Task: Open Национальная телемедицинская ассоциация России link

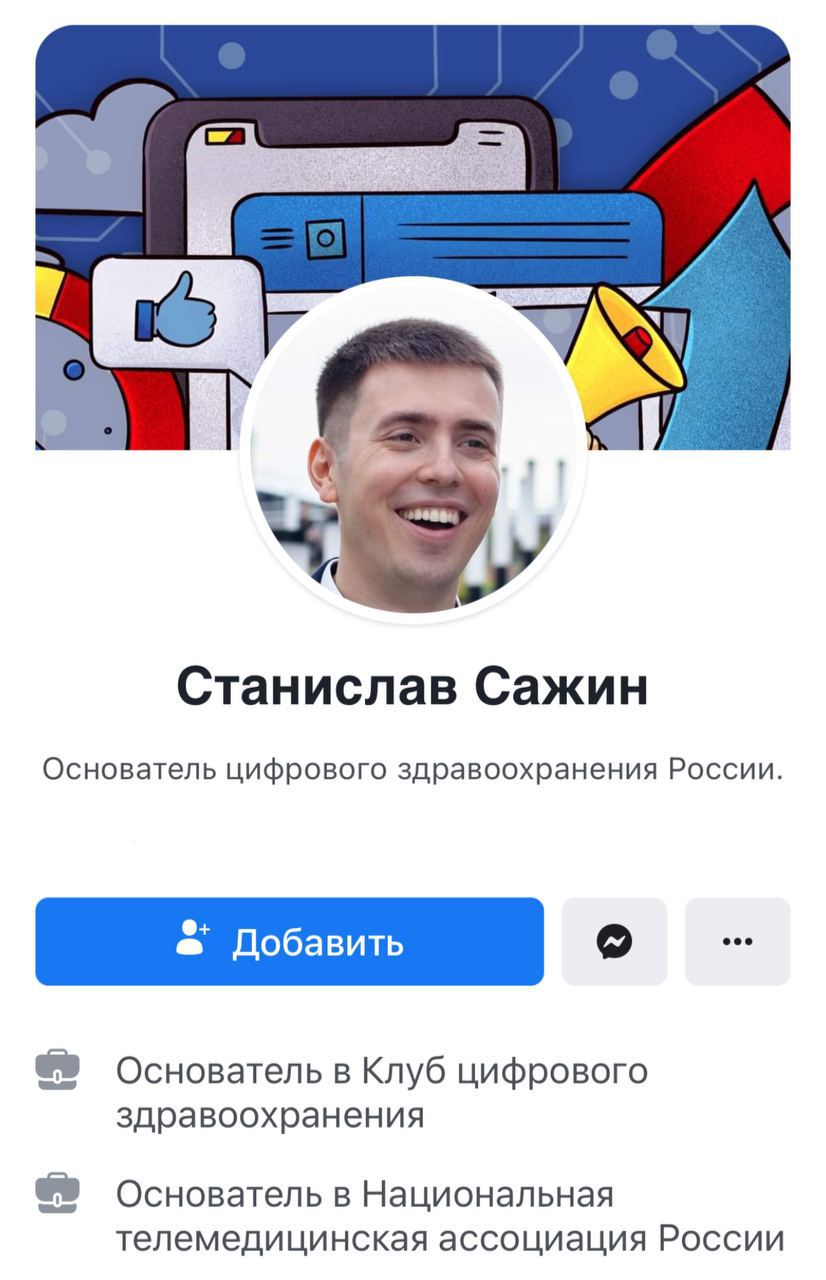Action: 450,1216
